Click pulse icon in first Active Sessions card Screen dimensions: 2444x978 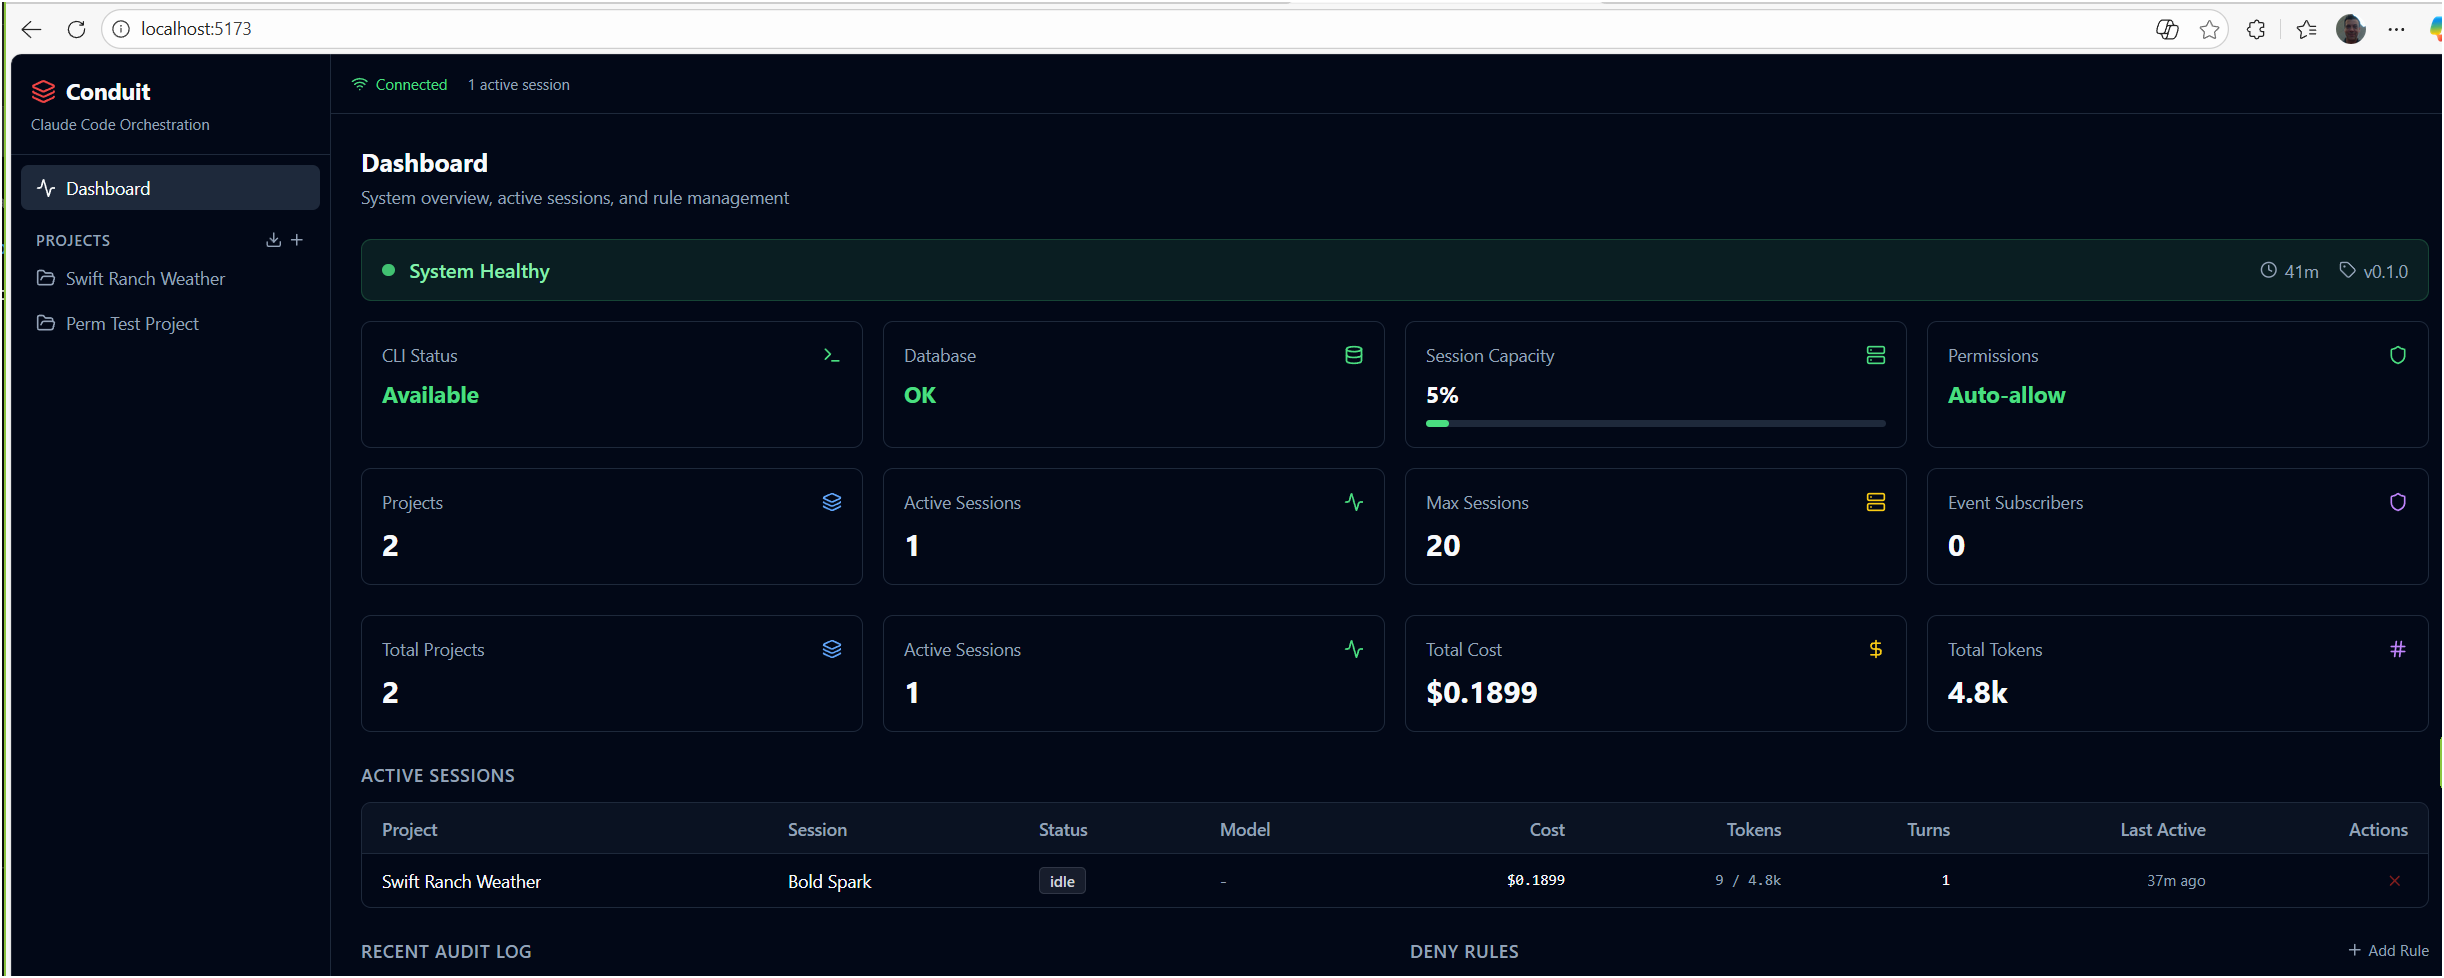coord(1354,502)
